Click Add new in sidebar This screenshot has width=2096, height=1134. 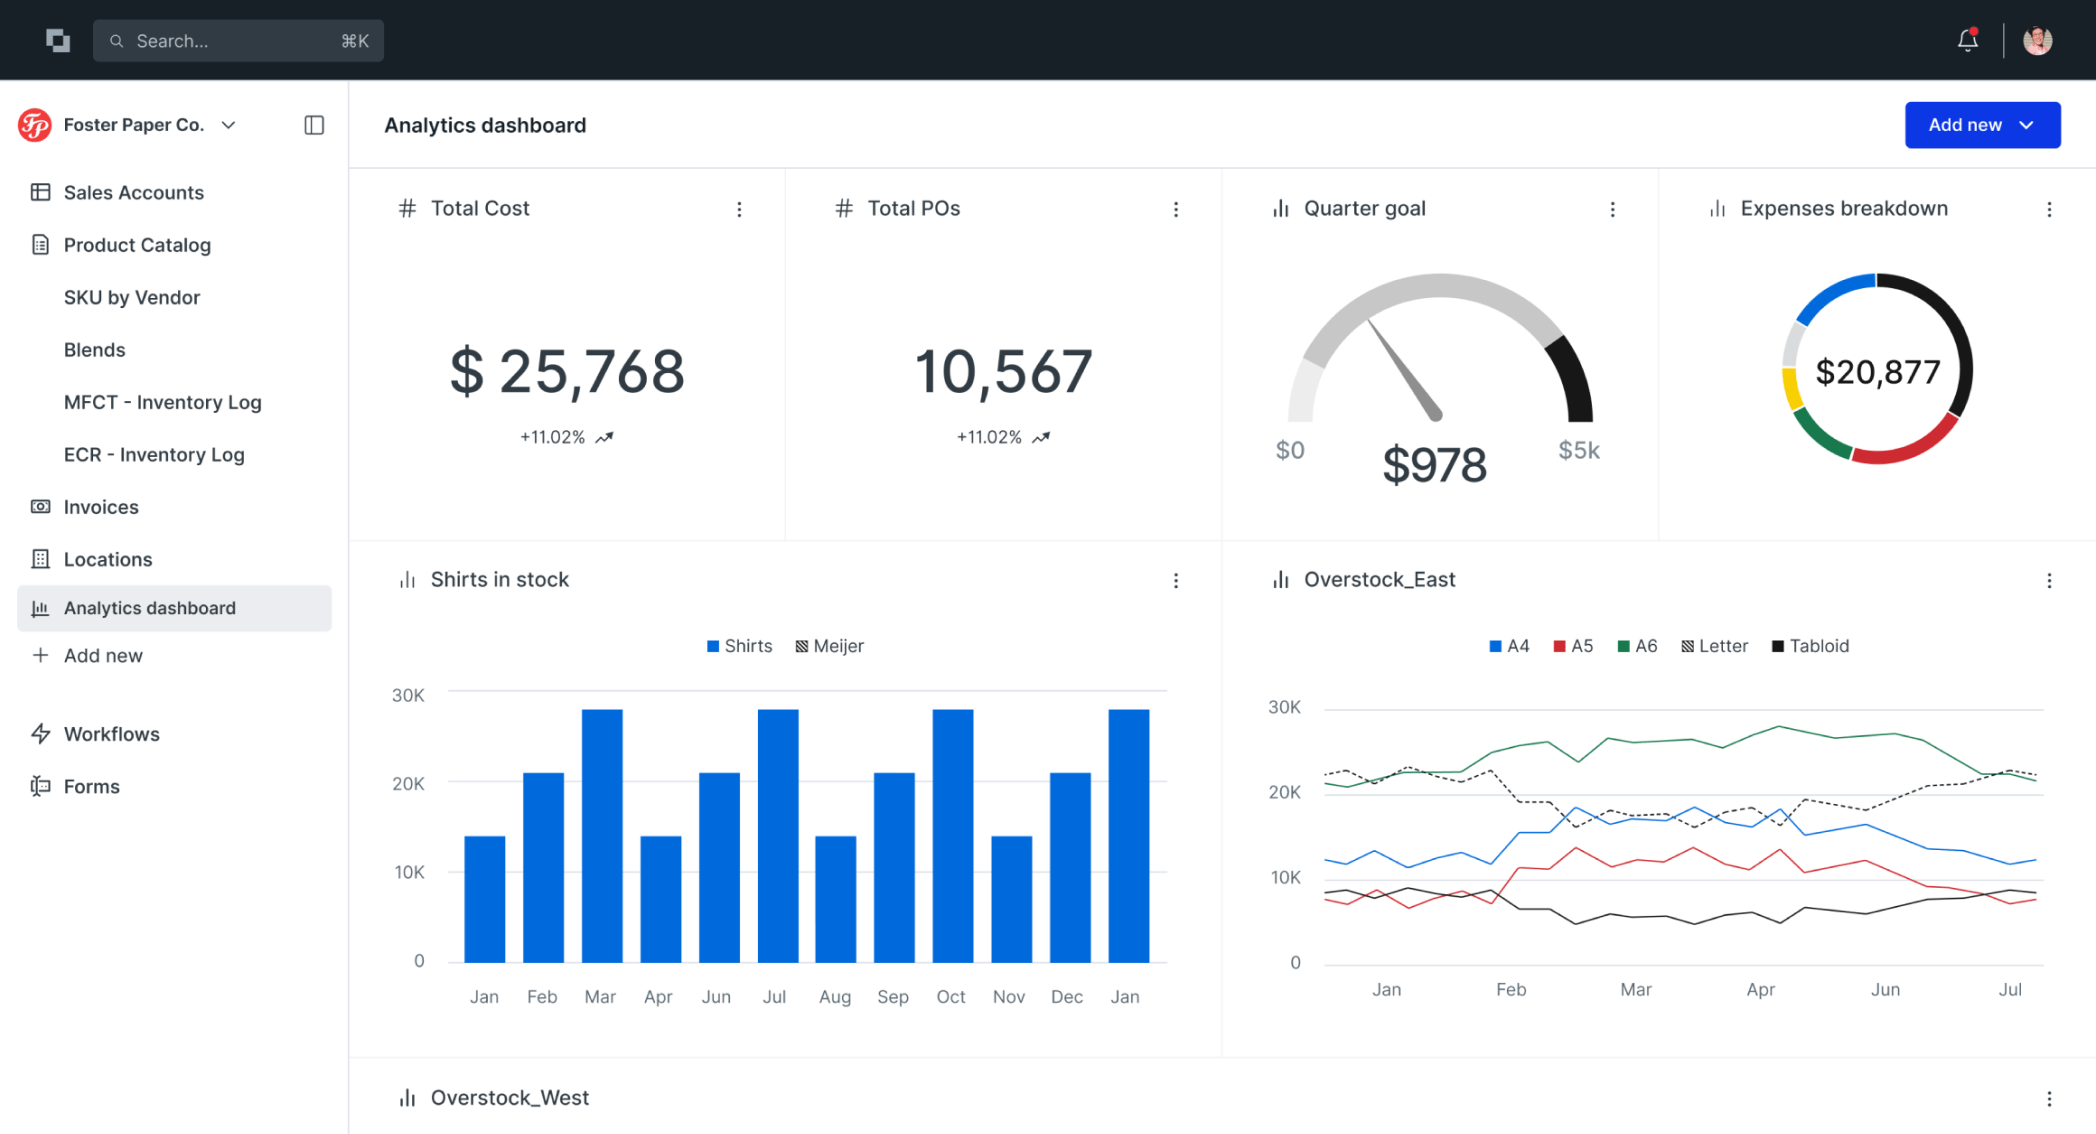click(x=103, y=656)
